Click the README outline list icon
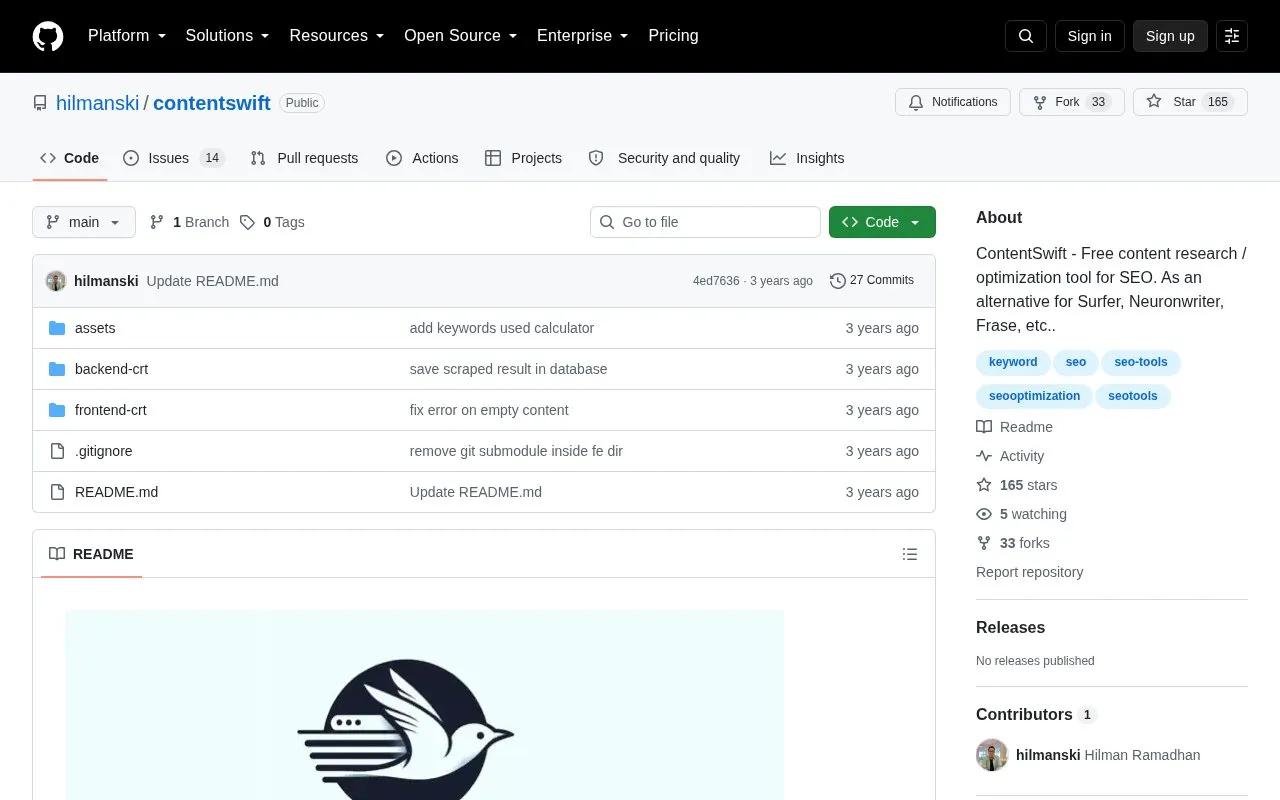Image resolution: width=1280 pixels, height=800 pixels. [910, 554]
